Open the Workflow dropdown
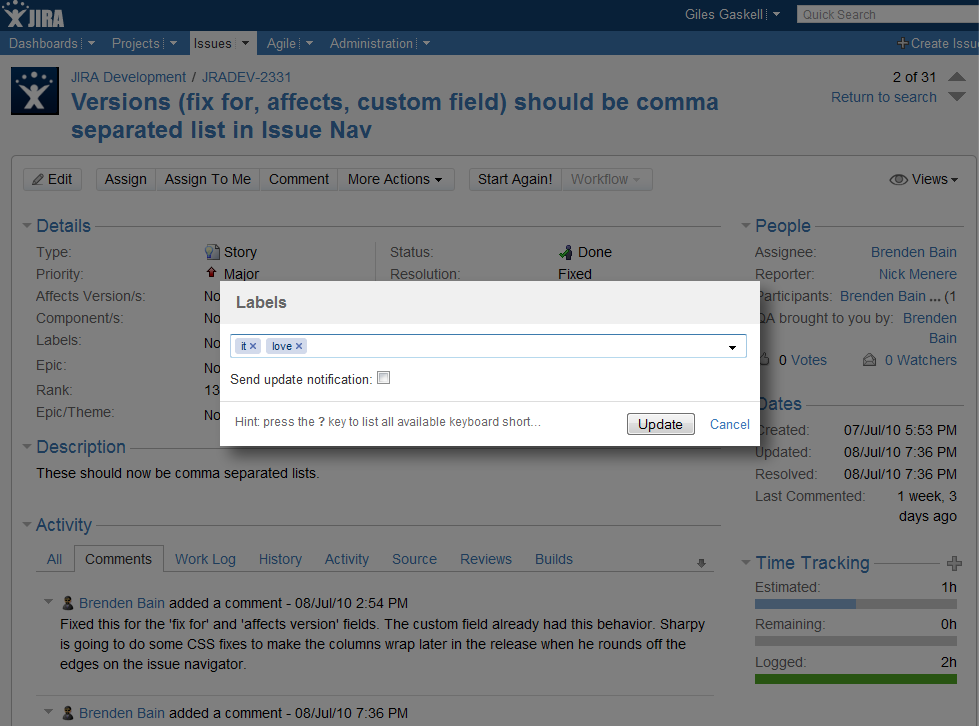 tap(606, 179)
